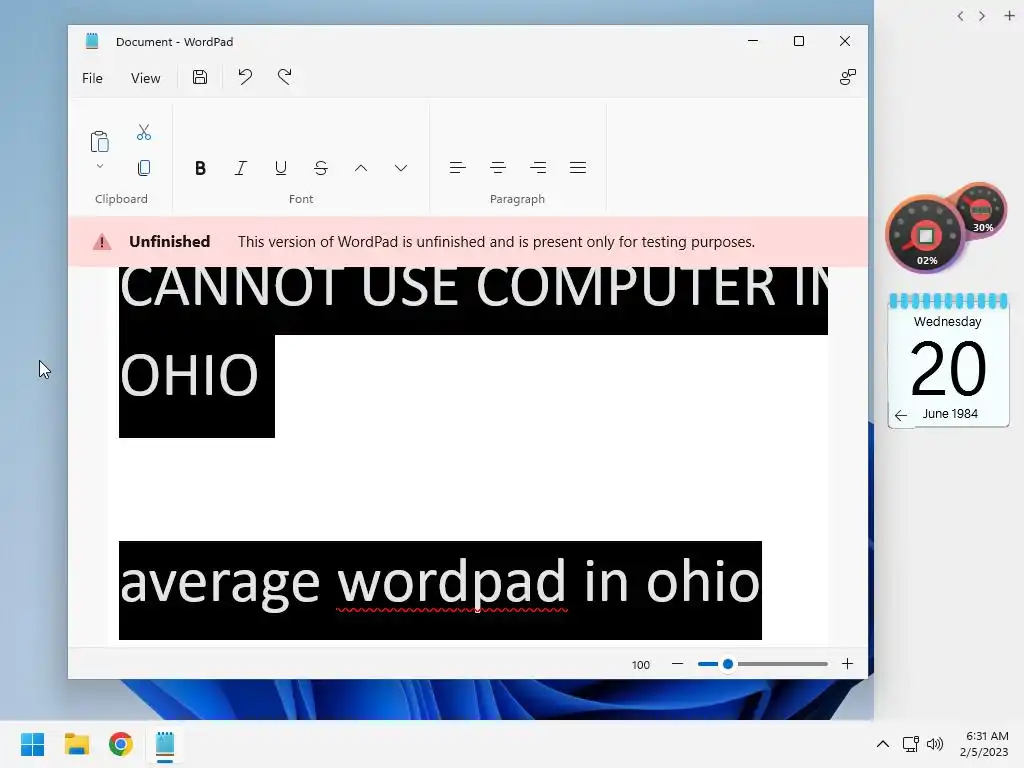The image size is (1024, 768).
Task: Align text left
Action: [x=458, y=168]
